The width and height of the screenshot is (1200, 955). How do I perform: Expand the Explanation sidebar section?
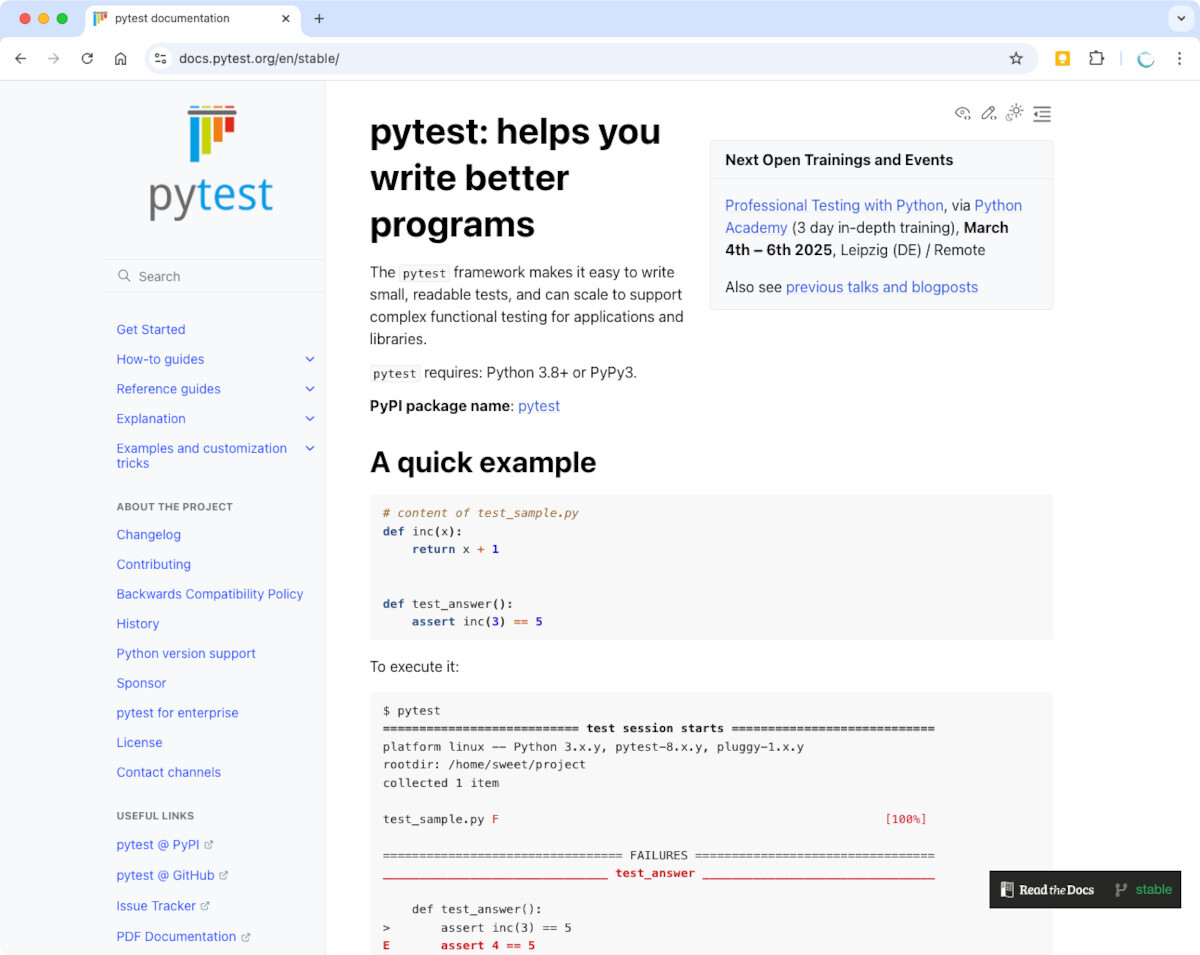click(x=310, y=419)
